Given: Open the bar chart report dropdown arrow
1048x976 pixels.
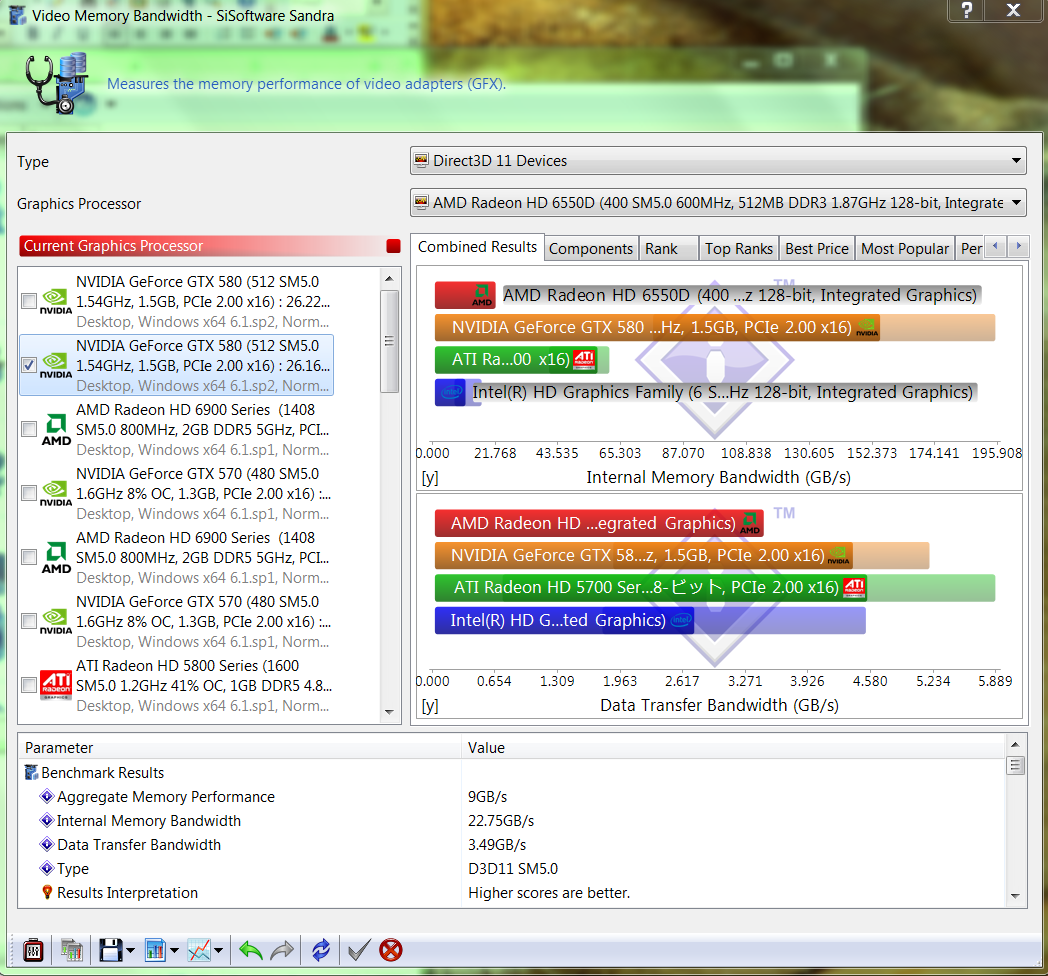Looking at the screenshot, I should (x=174, y=950).
